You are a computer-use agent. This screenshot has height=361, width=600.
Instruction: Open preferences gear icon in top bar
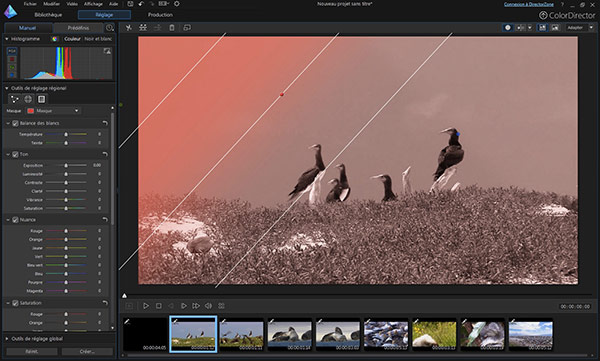click(176, 4)
